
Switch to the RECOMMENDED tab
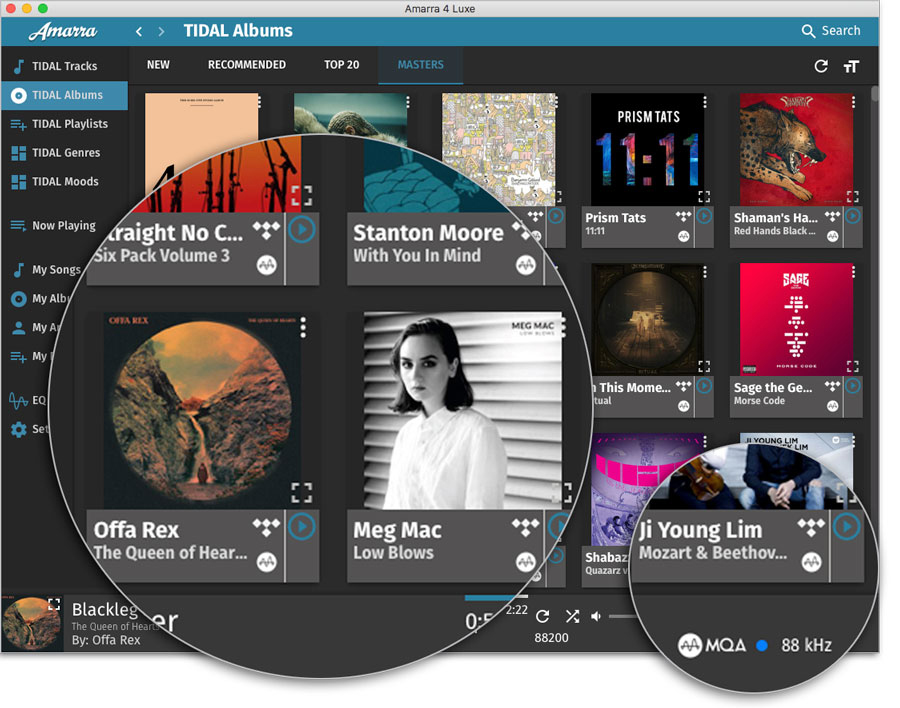(247, 65)
